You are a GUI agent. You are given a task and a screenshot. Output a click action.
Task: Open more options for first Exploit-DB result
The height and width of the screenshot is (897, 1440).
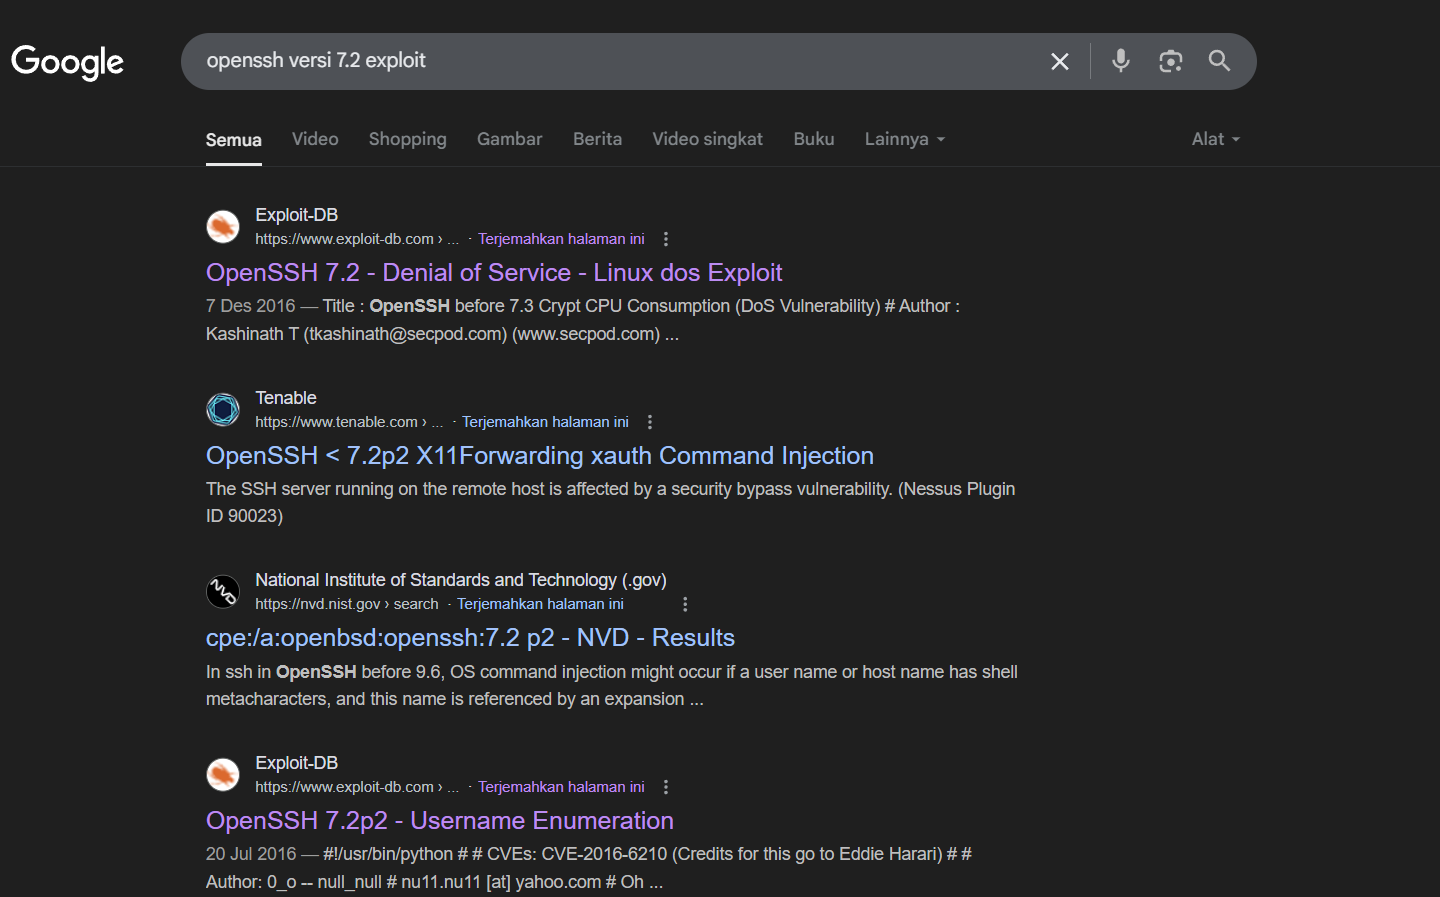coord(666,239)
